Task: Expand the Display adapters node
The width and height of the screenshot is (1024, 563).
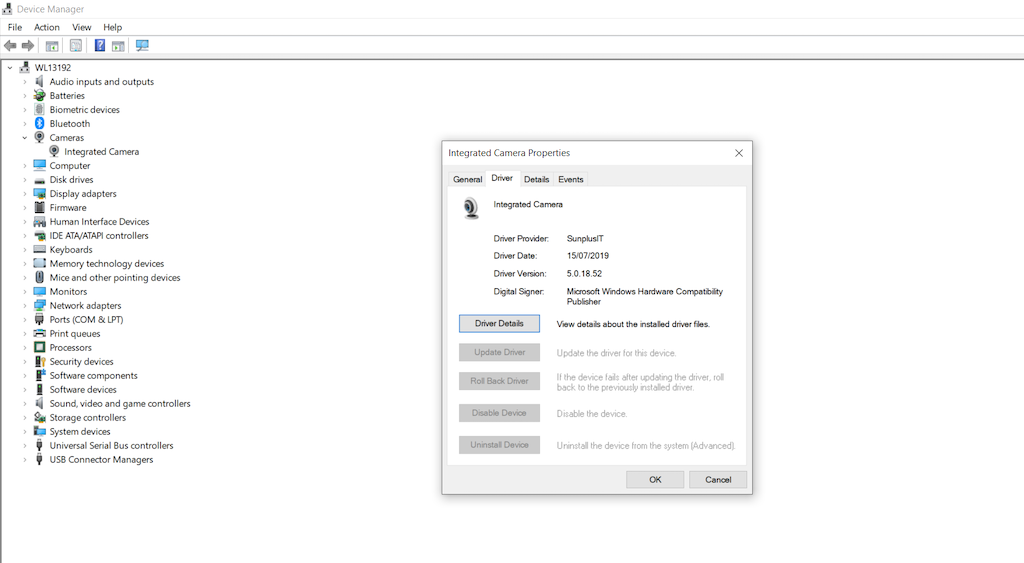Action: tap(25, 194)
